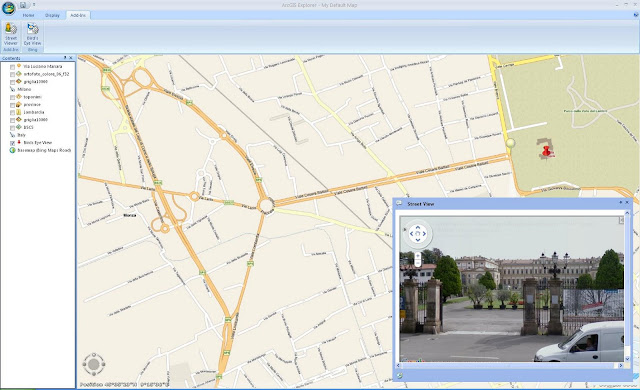Pin the Street View window
Viewport: 640px width, 390px height.
coord(621,202)
